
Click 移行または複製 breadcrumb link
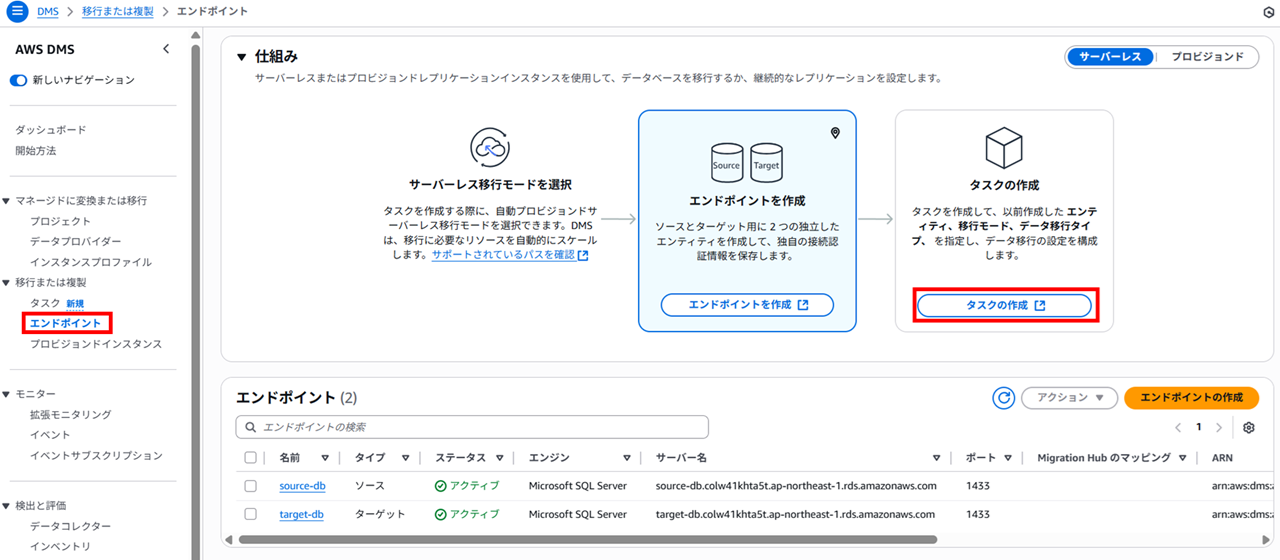pos(117,11)
